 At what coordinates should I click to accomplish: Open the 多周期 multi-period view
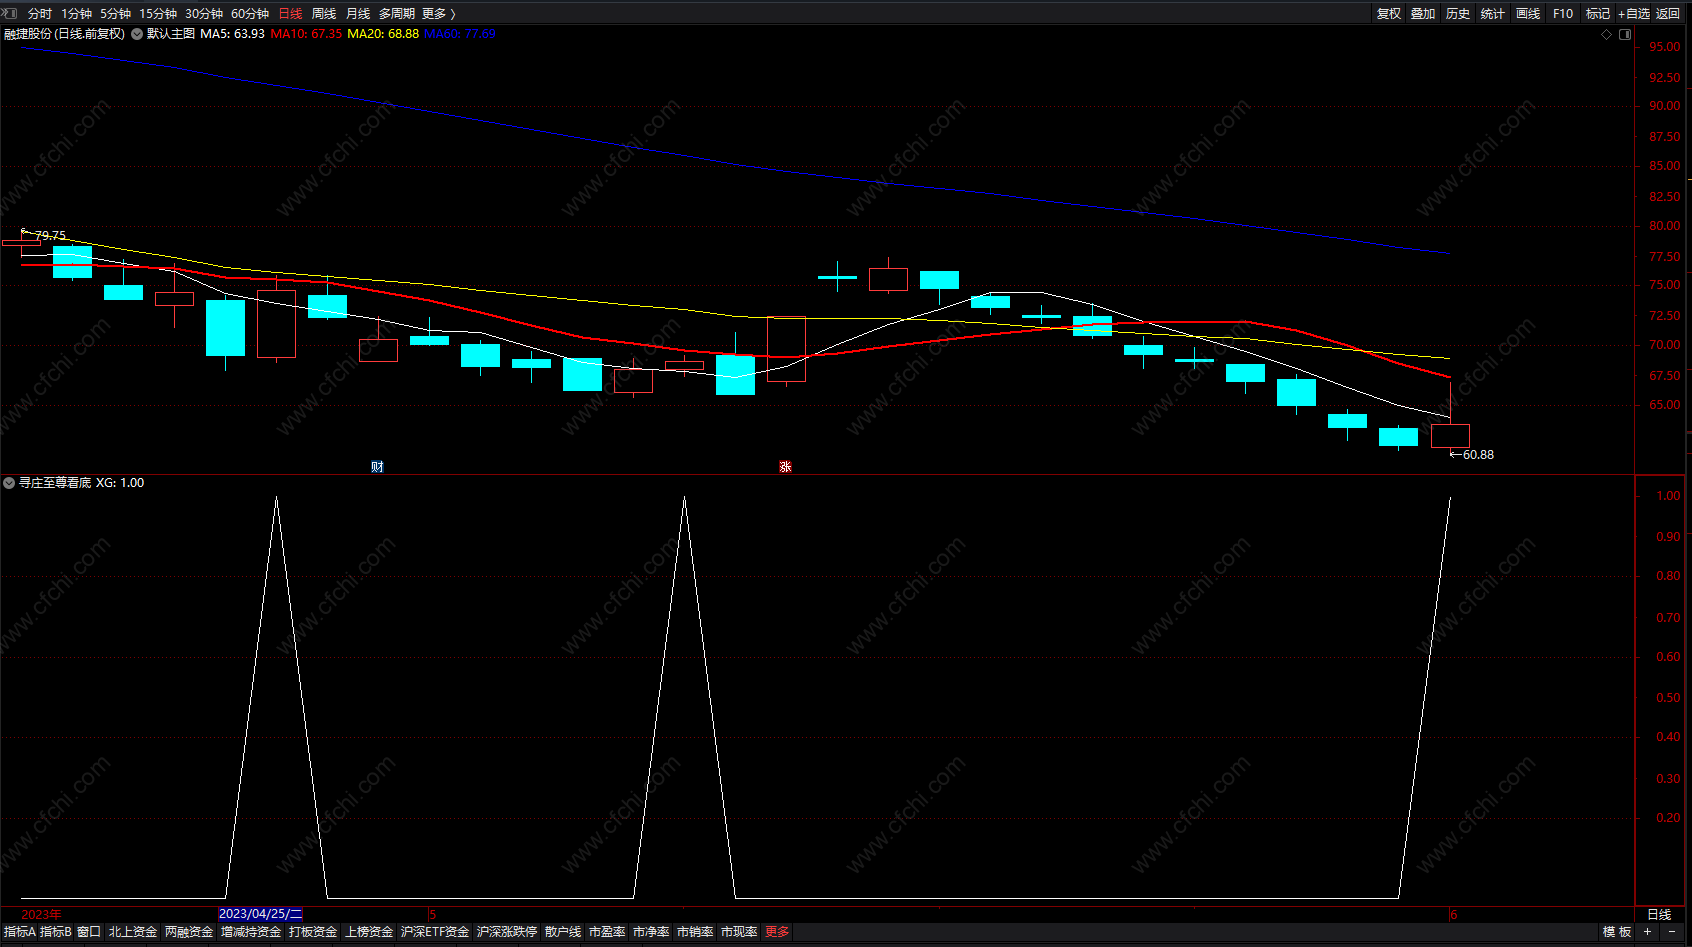tap(397, 14)
